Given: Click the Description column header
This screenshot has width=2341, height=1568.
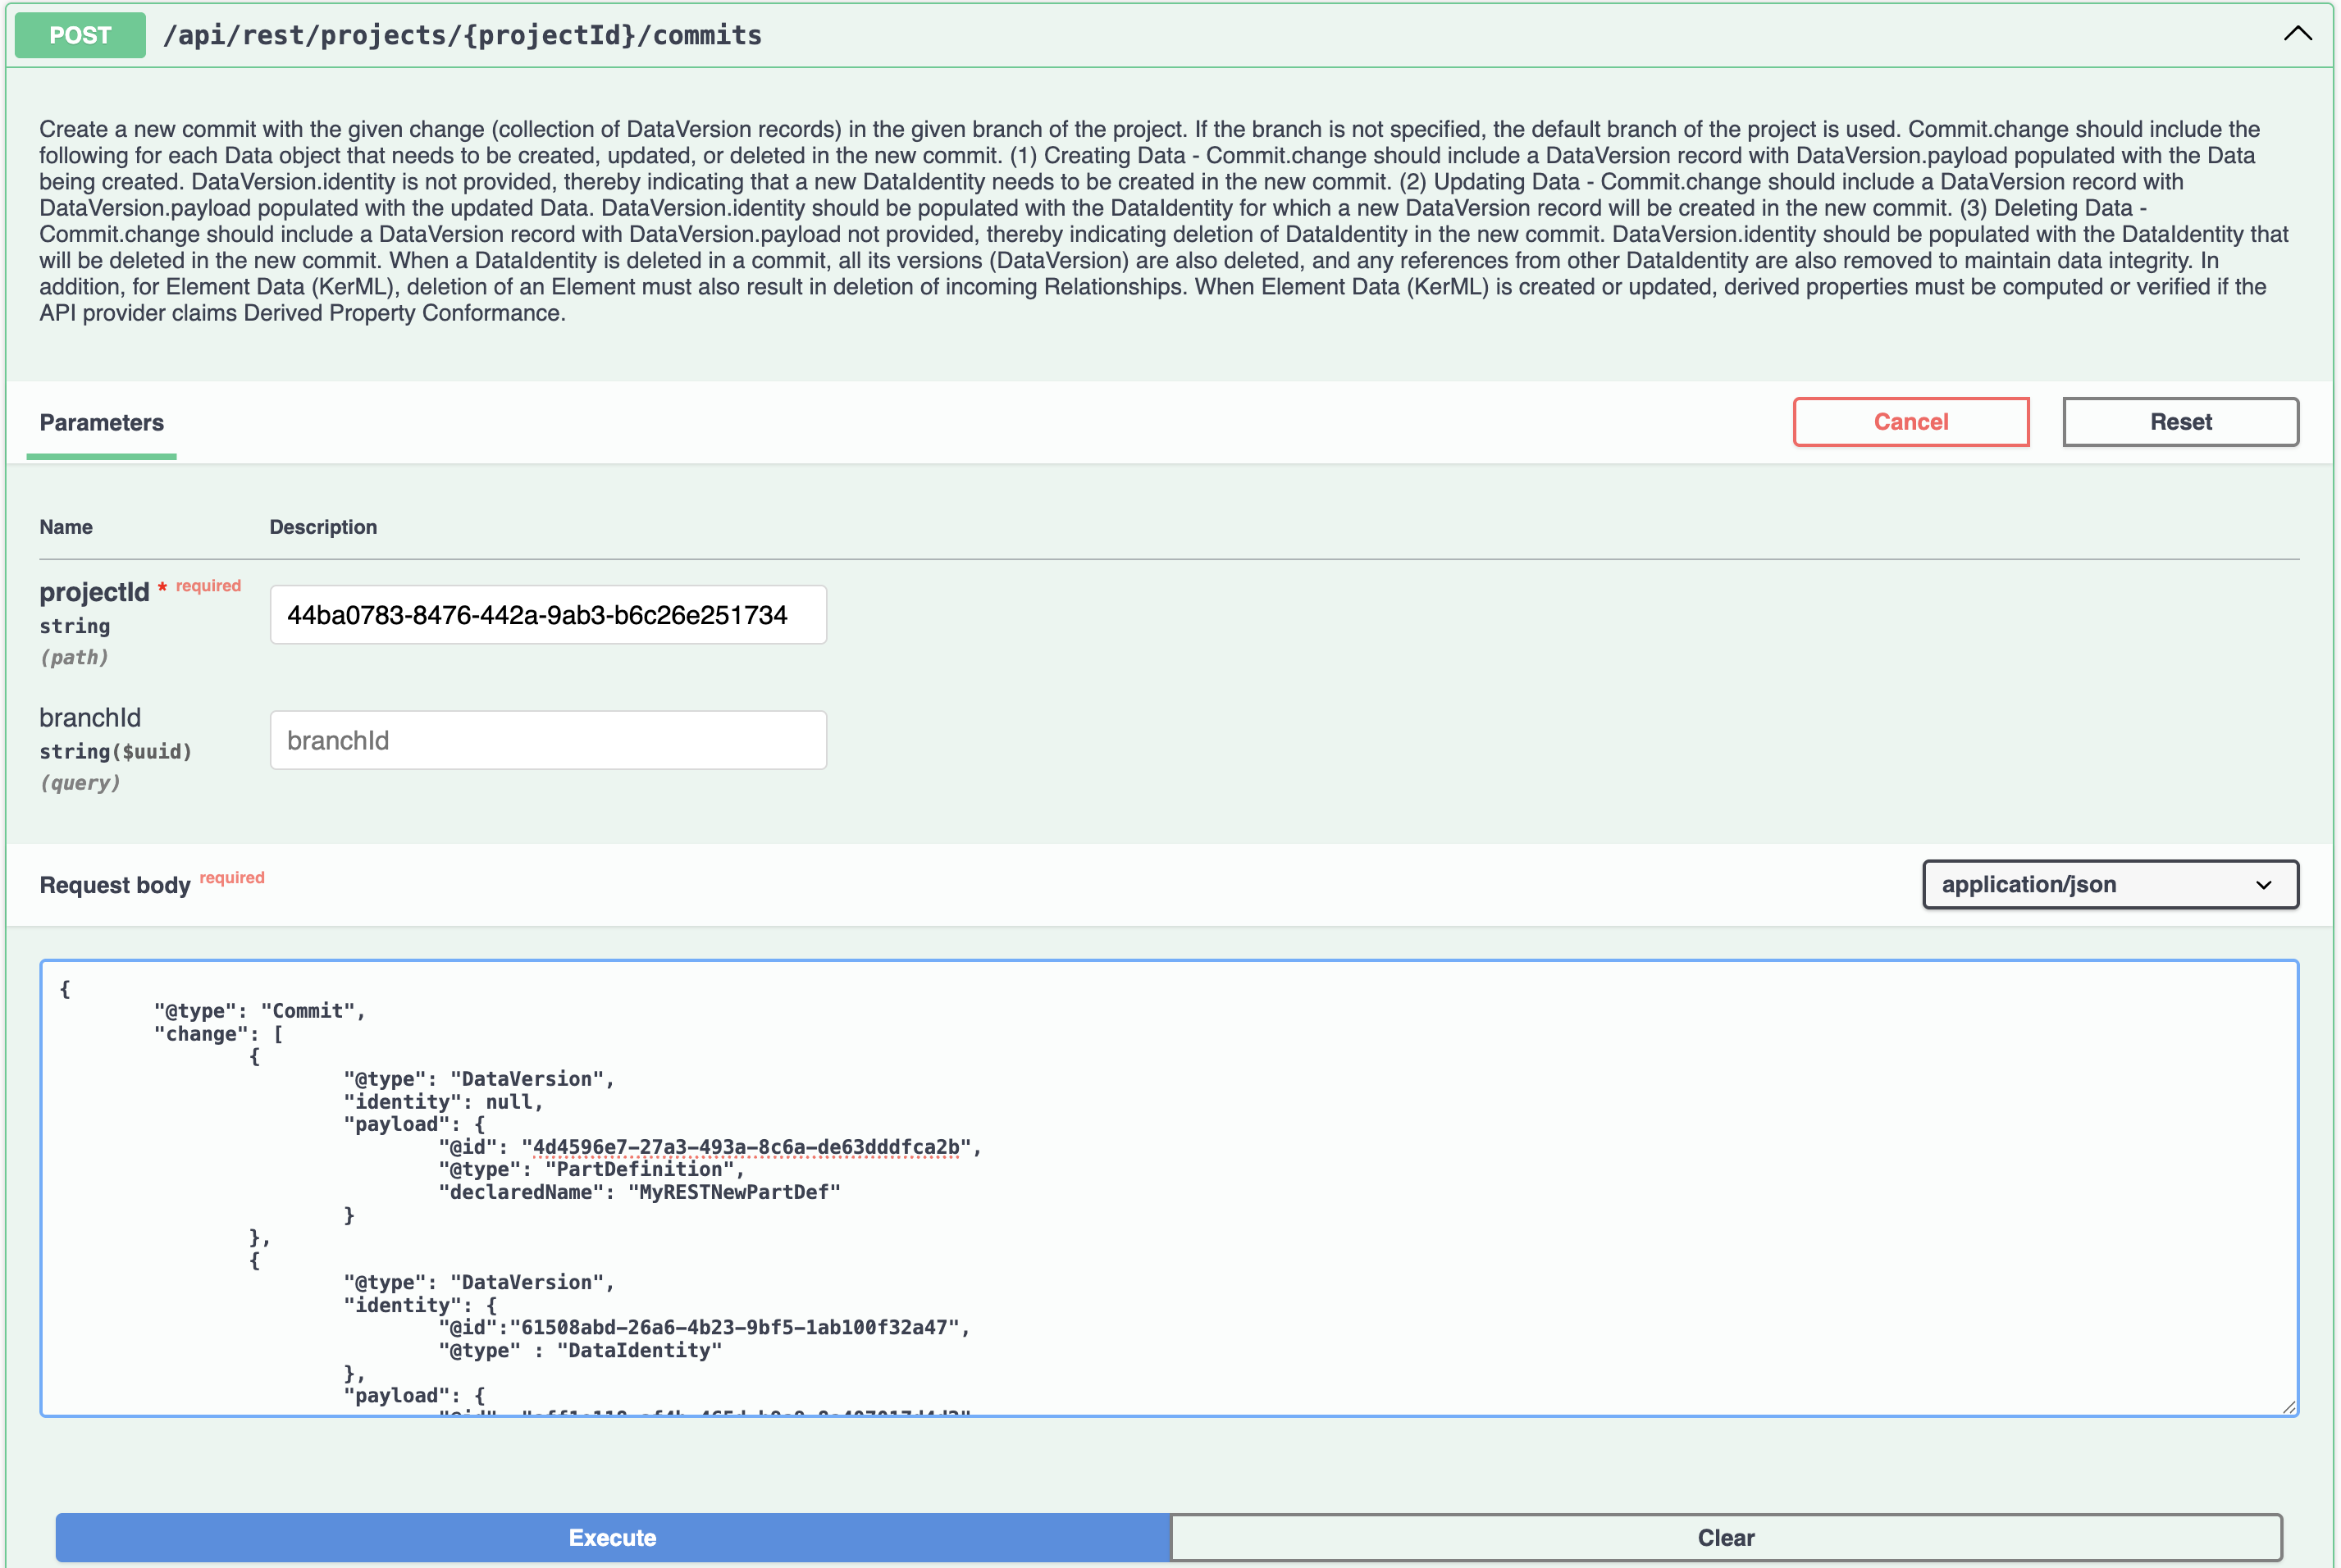Looking at the screenshot, I should [x=322, y=526].
